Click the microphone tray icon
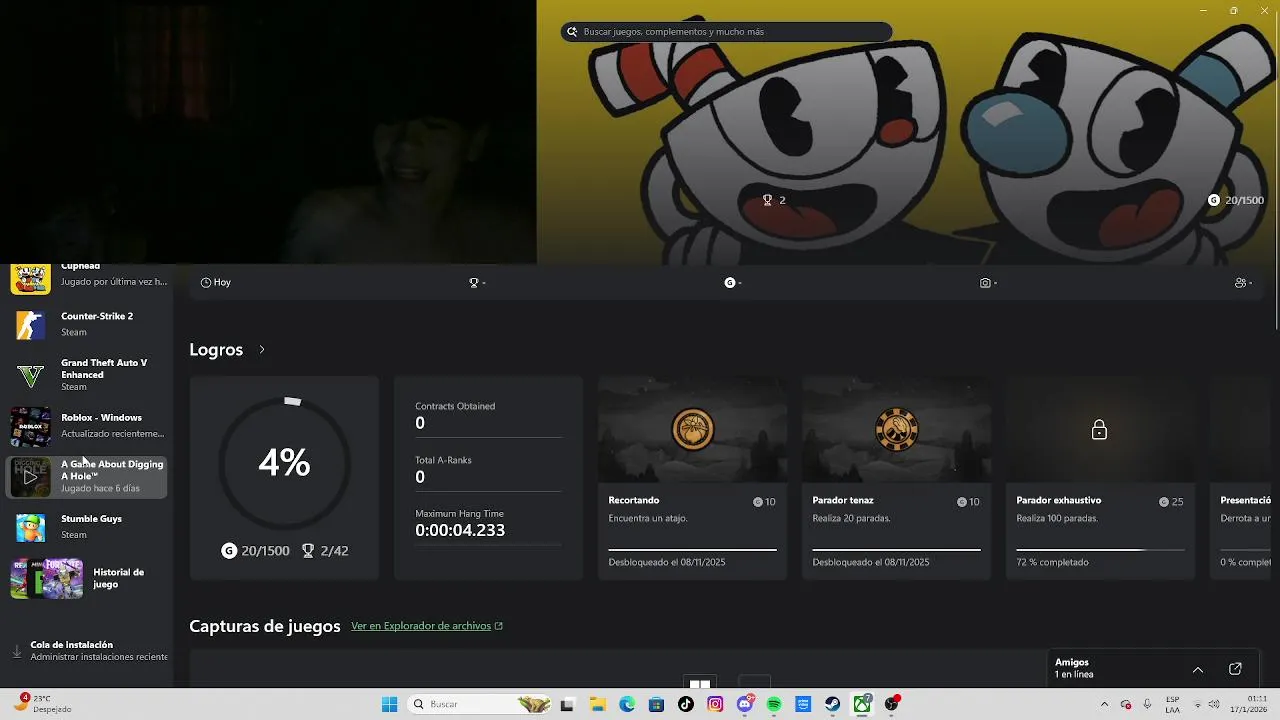 tap(1147, 704)
